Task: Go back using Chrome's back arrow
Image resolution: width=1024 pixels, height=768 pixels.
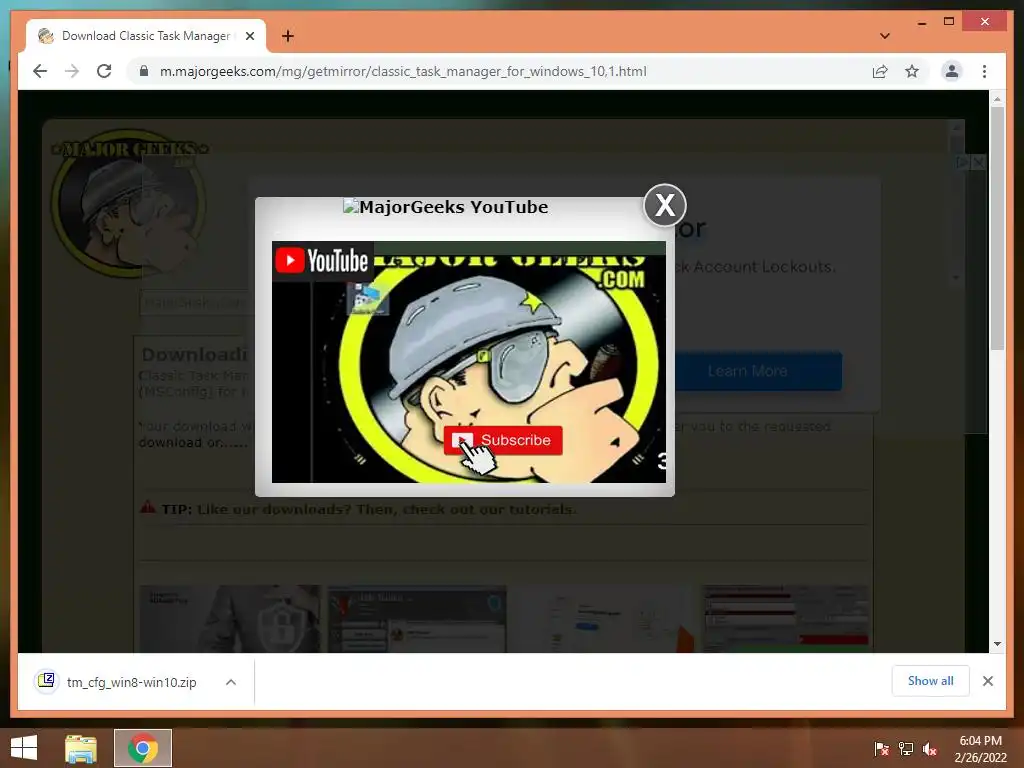Action: pyautogui.click(x=40, y=71)
